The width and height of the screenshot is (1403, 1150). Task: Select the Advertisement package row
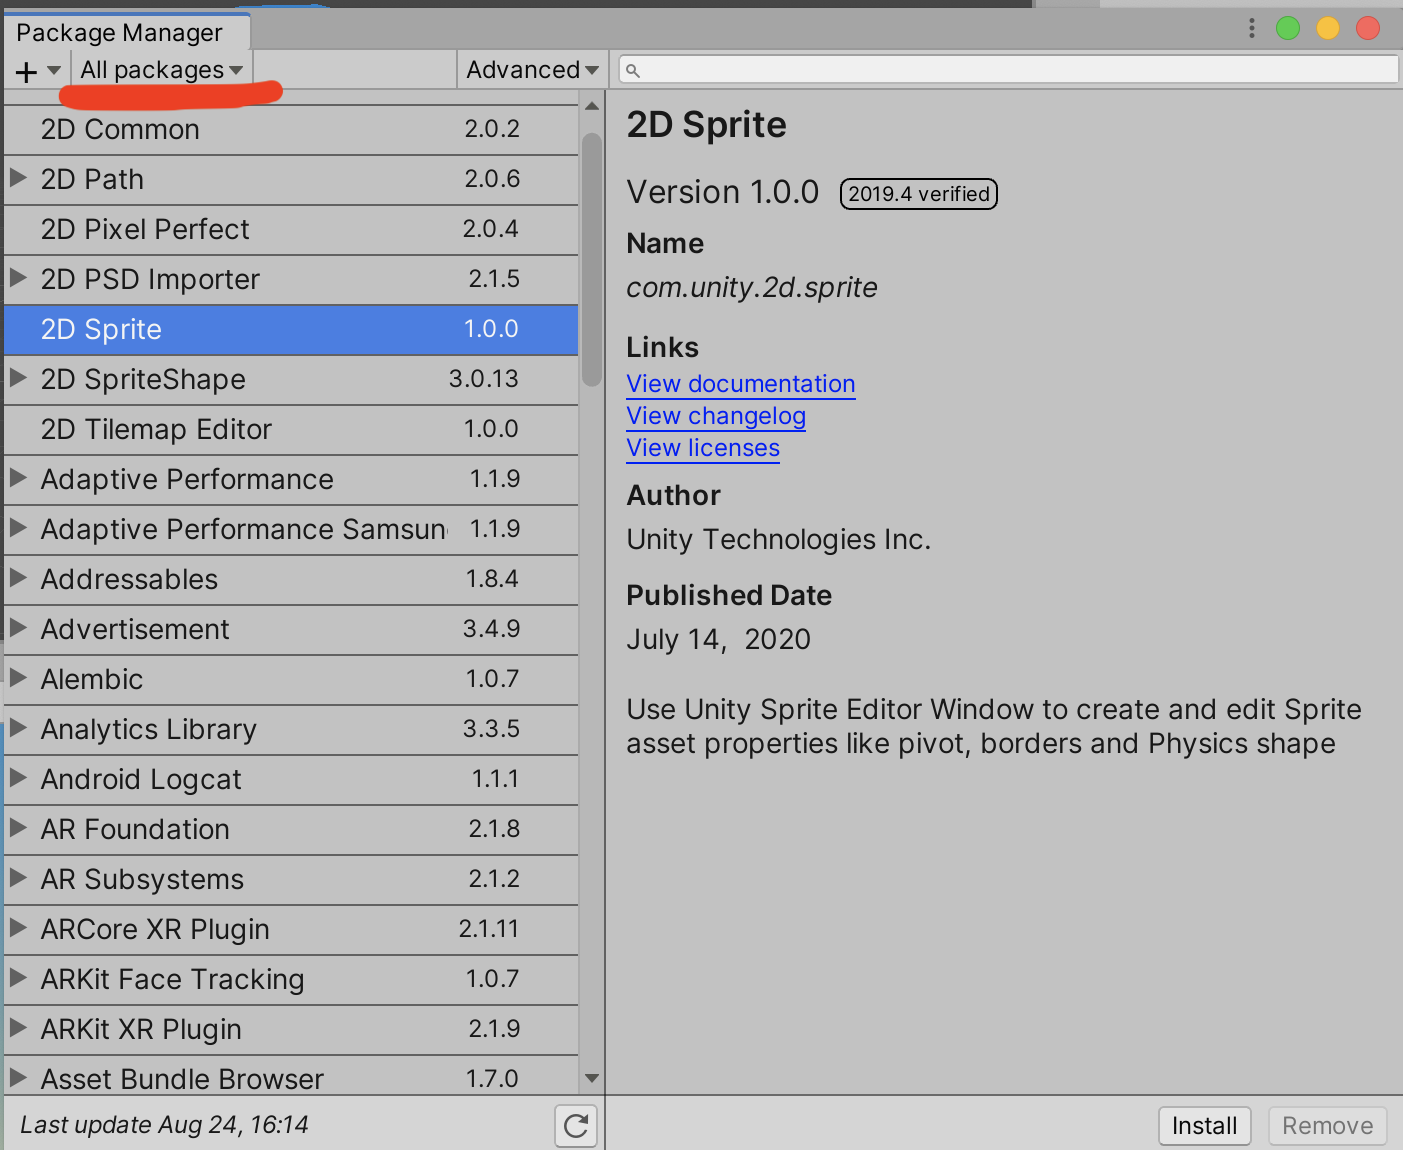[x=291, y=630]
